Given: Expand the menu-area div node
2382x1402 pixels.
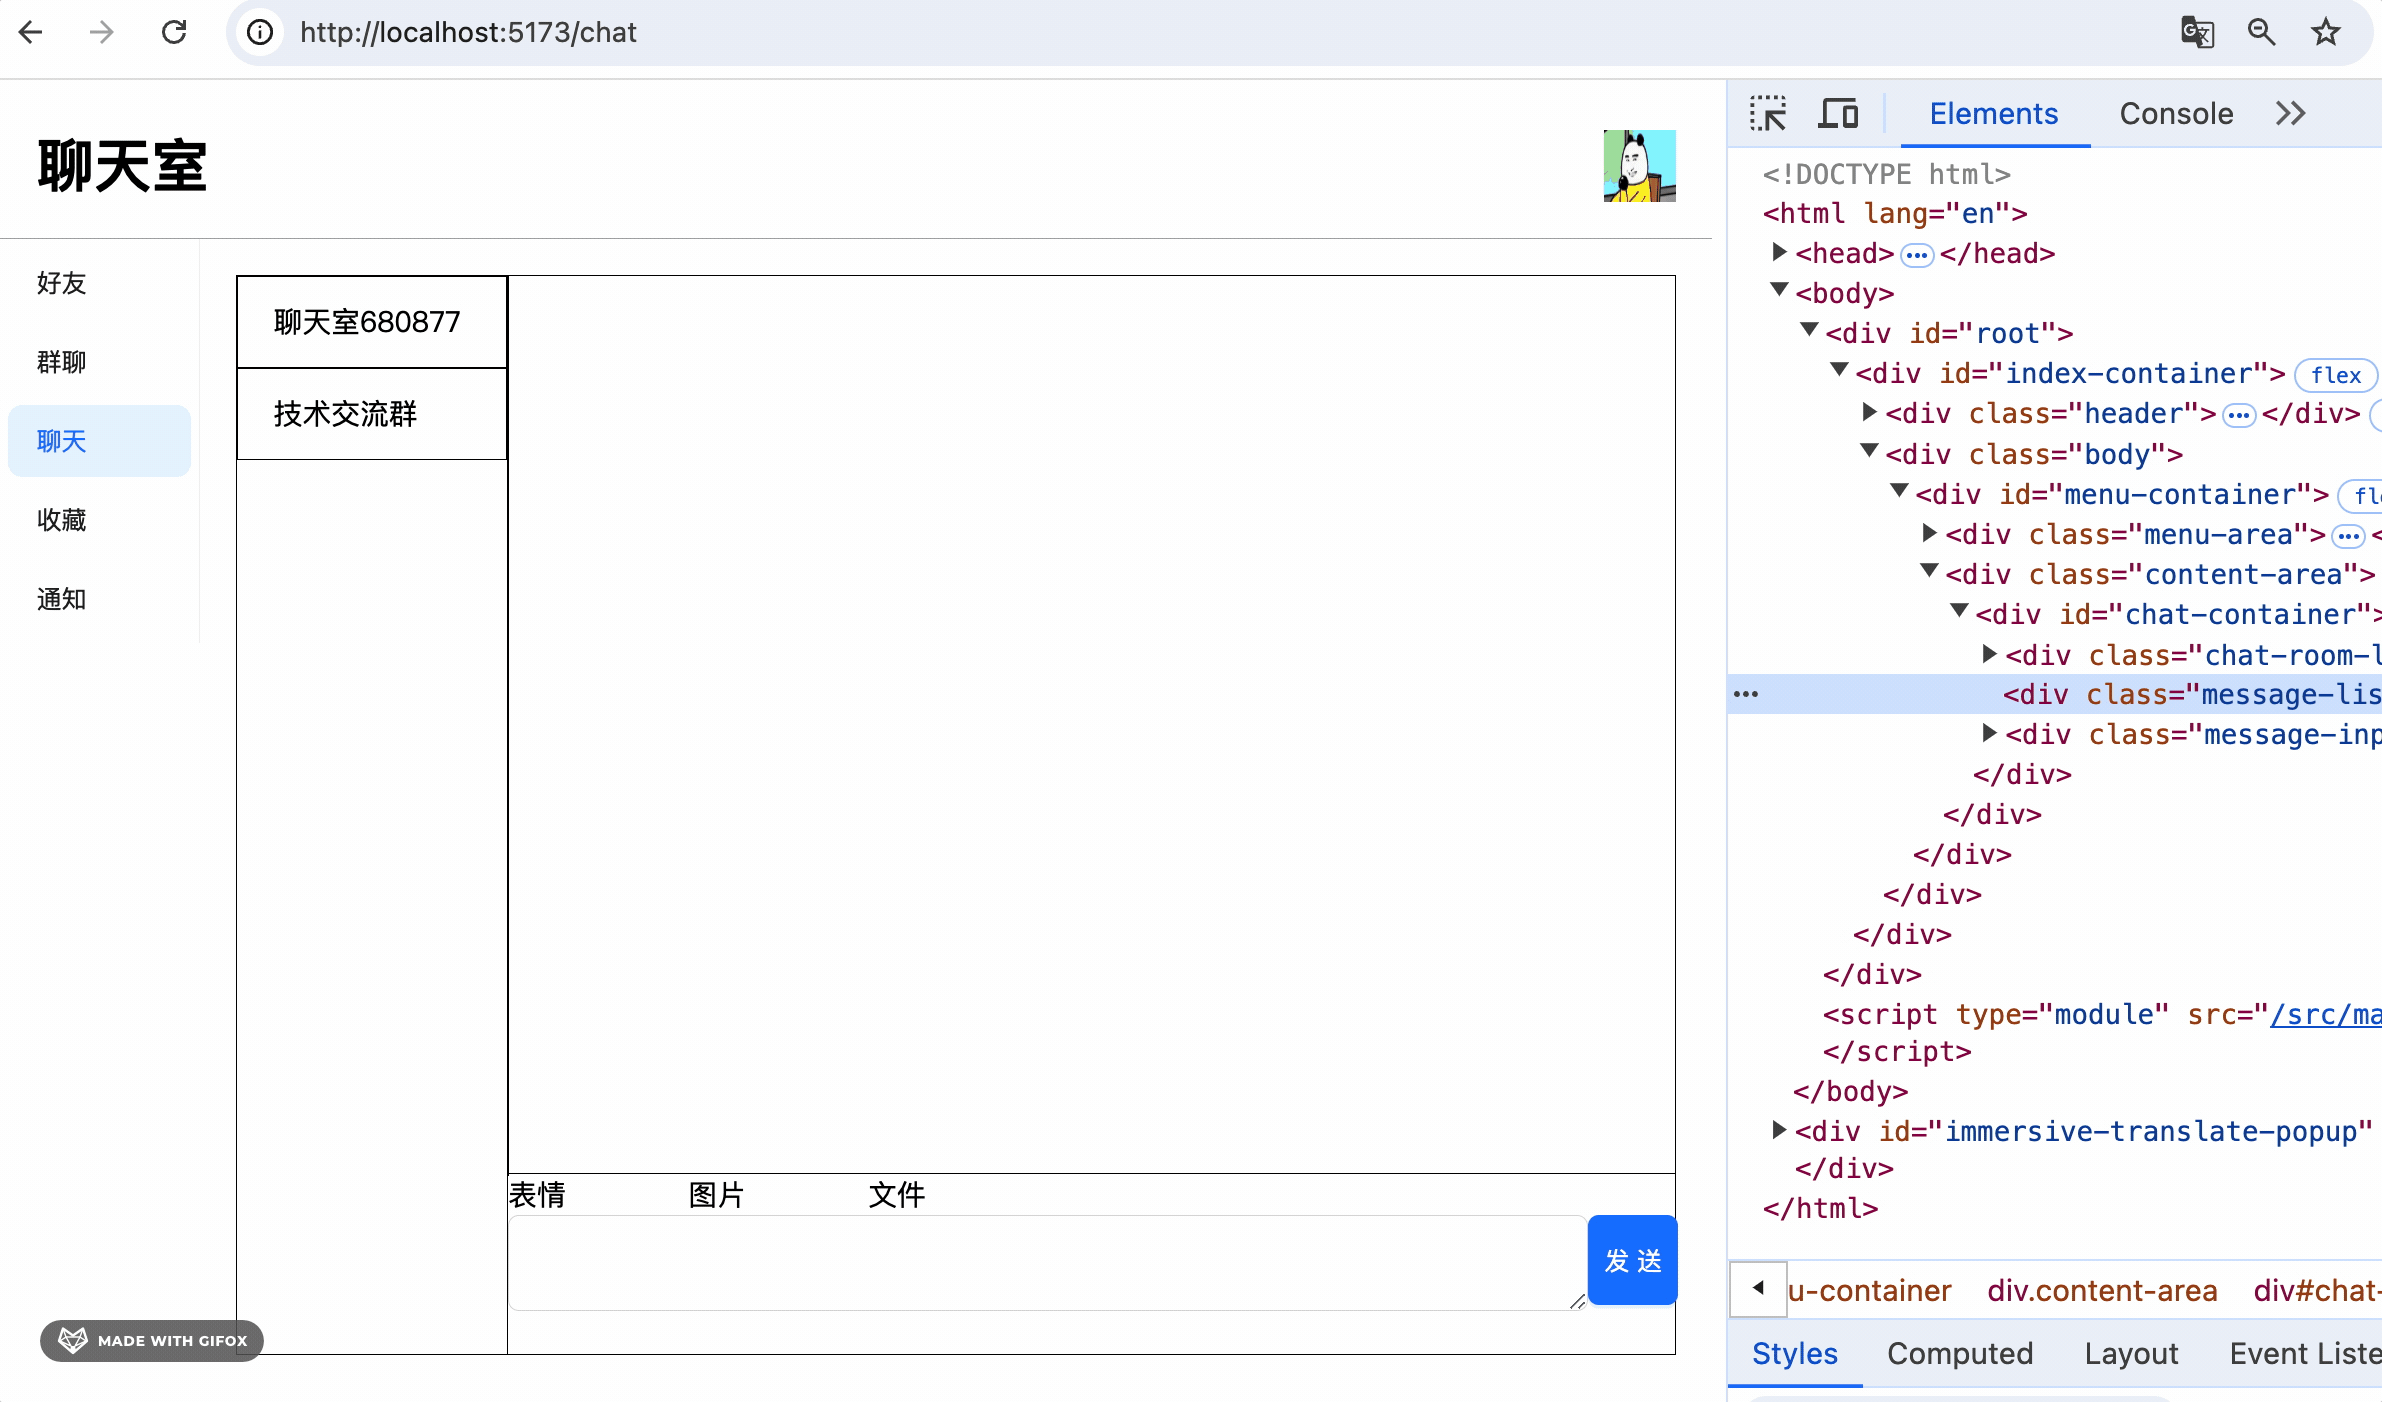Looking at the screenshot, I should point(1929,533).
